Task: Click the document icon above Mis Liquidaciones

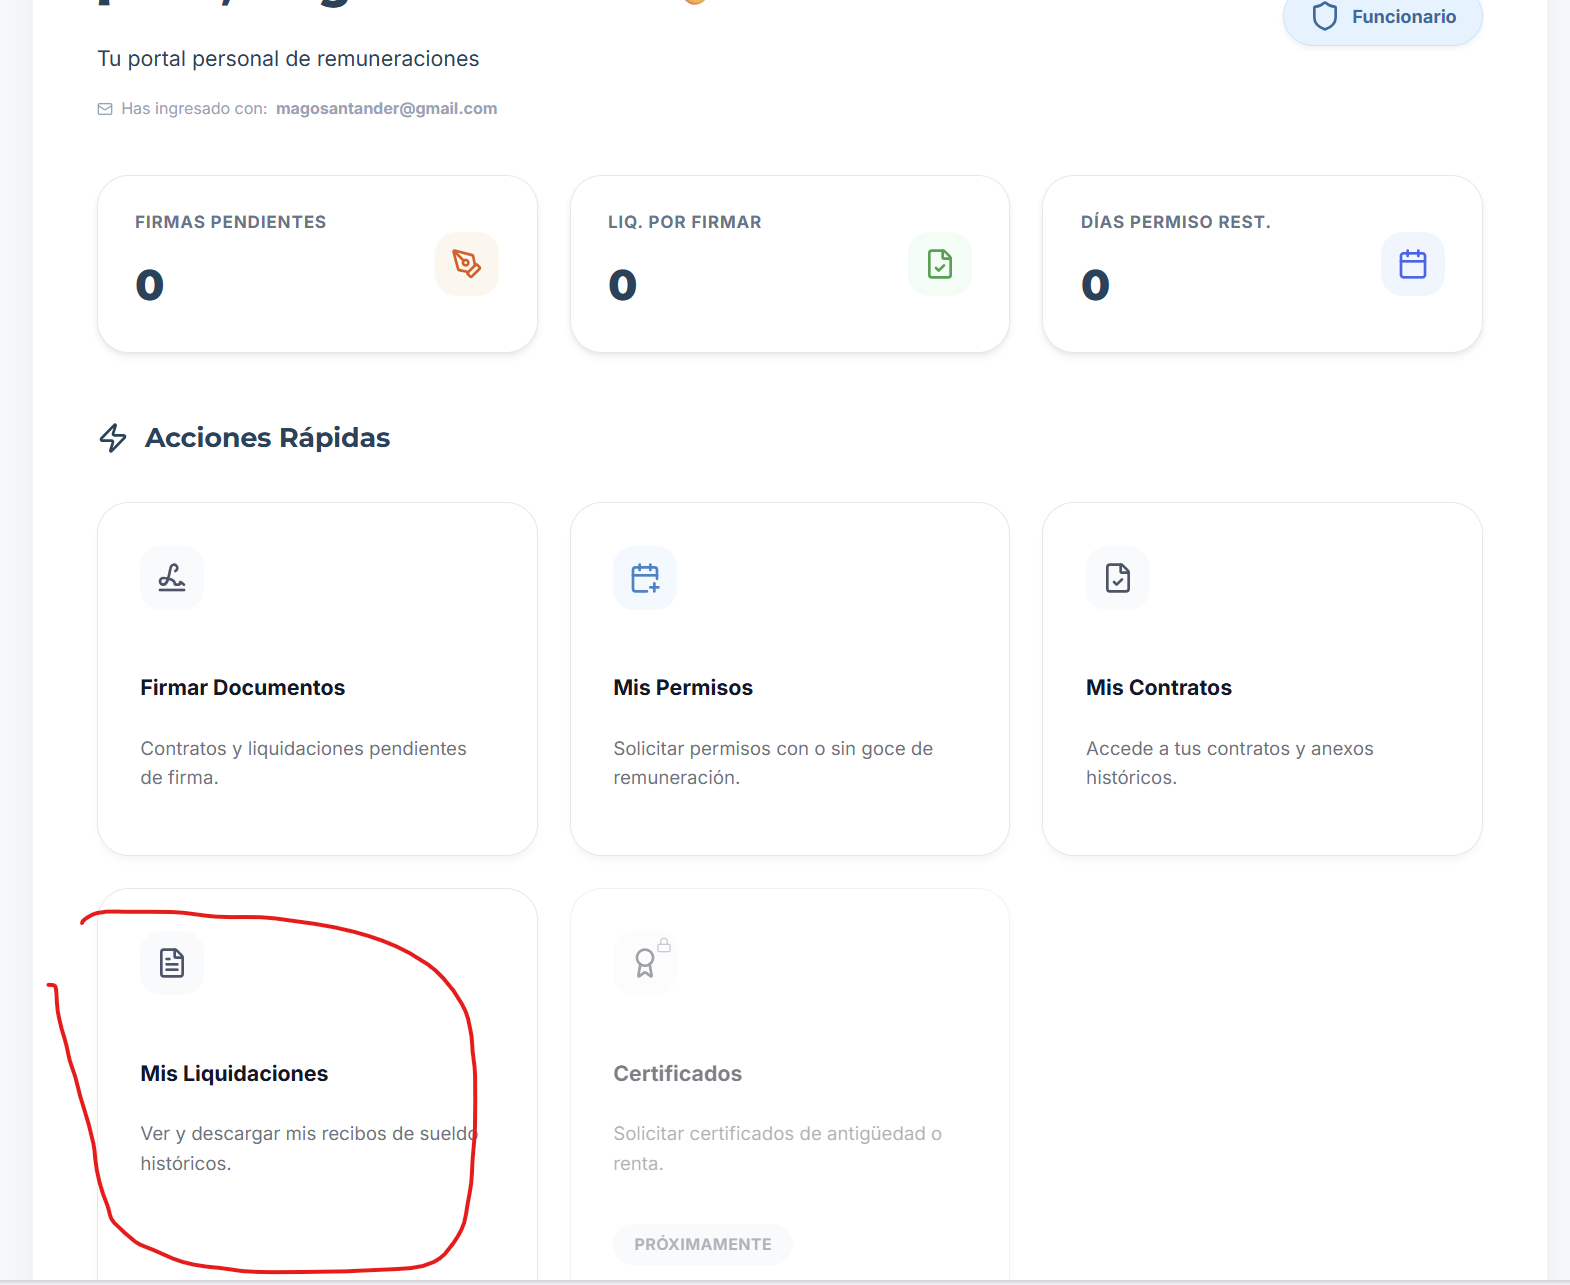Action: (x=172, y=963)
